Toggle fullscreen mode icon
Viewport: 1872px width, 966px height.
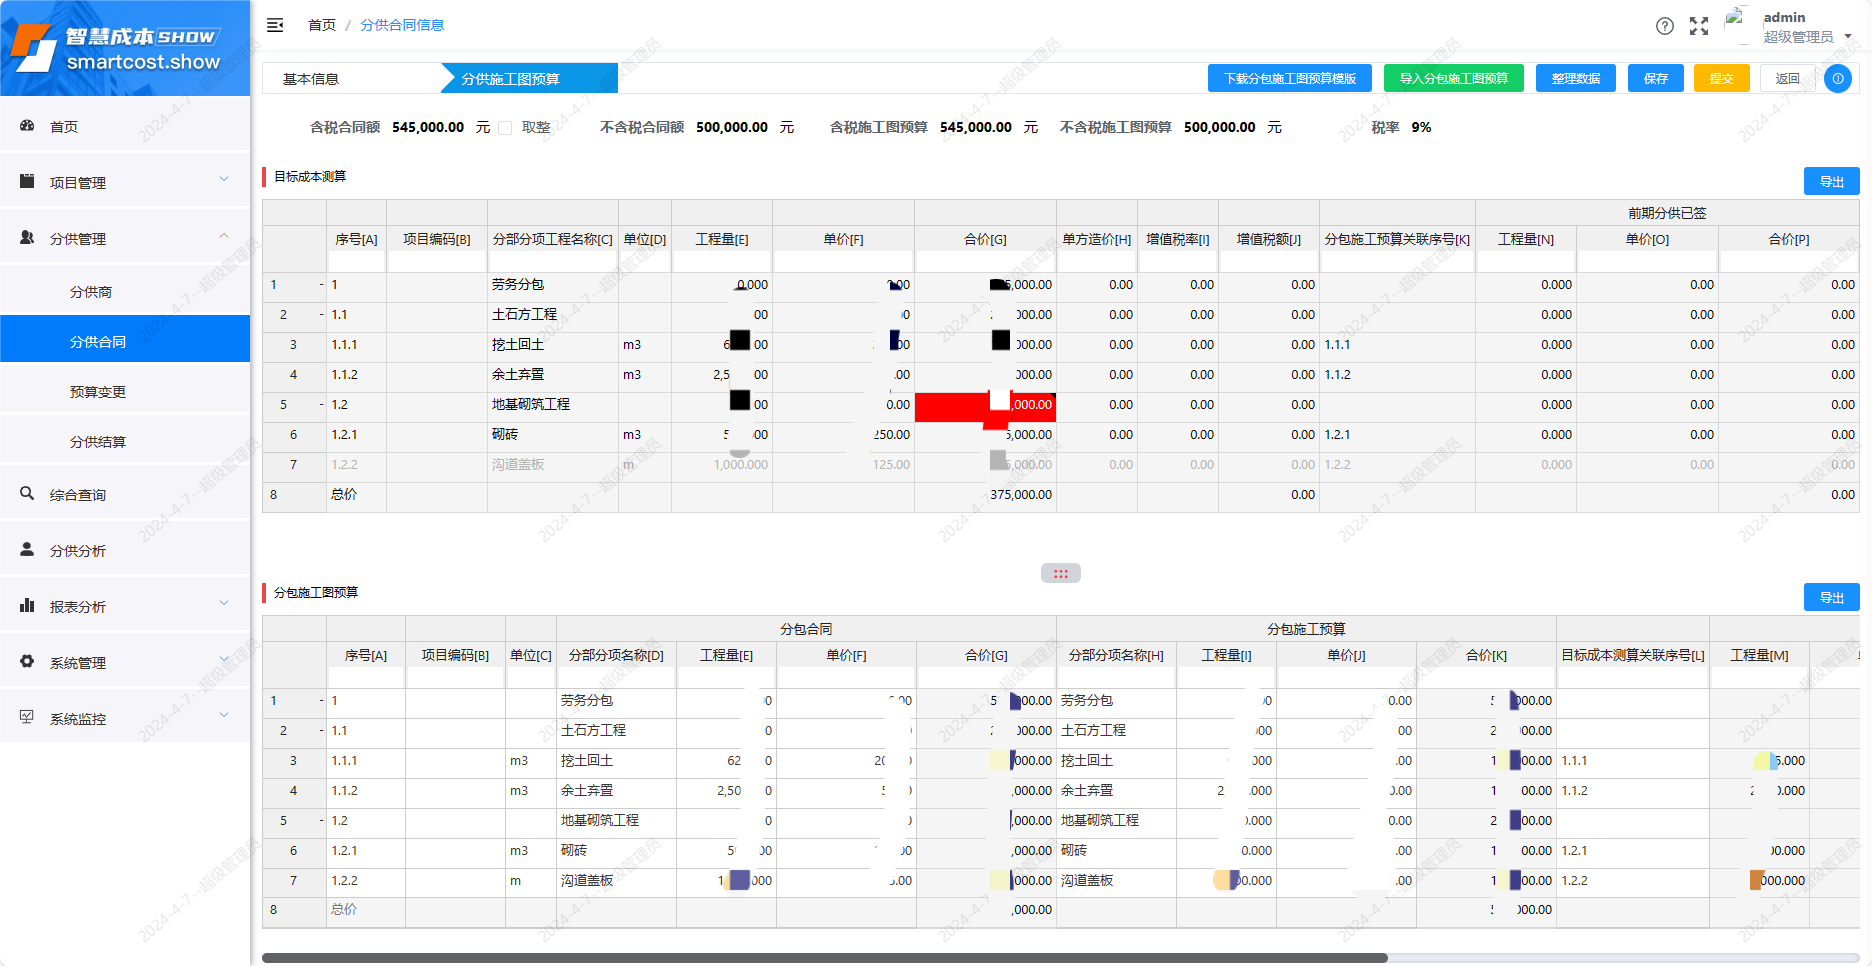1699,26
